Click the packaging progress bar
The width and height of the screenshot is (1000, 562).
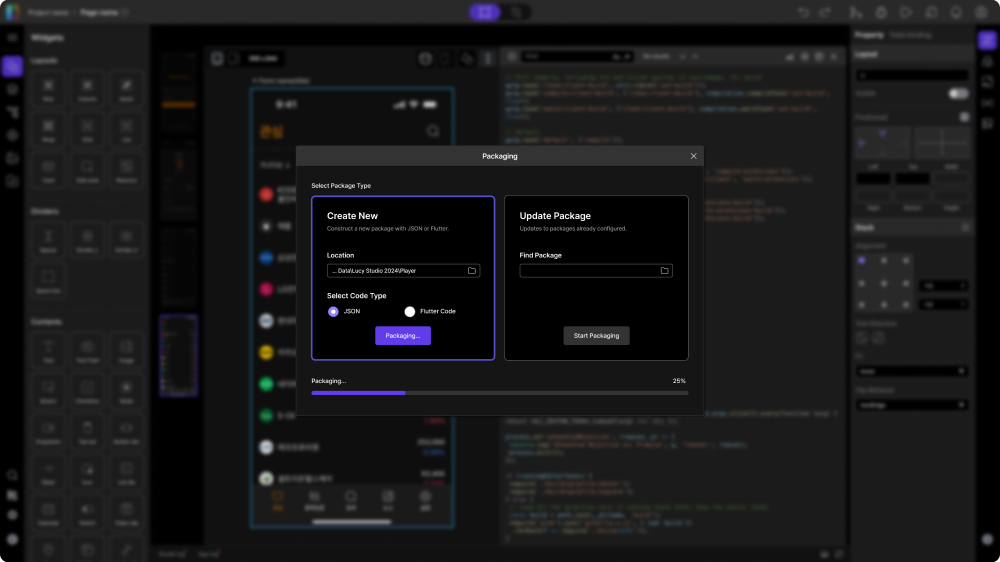pyautogui.click(x=499, y=393)
